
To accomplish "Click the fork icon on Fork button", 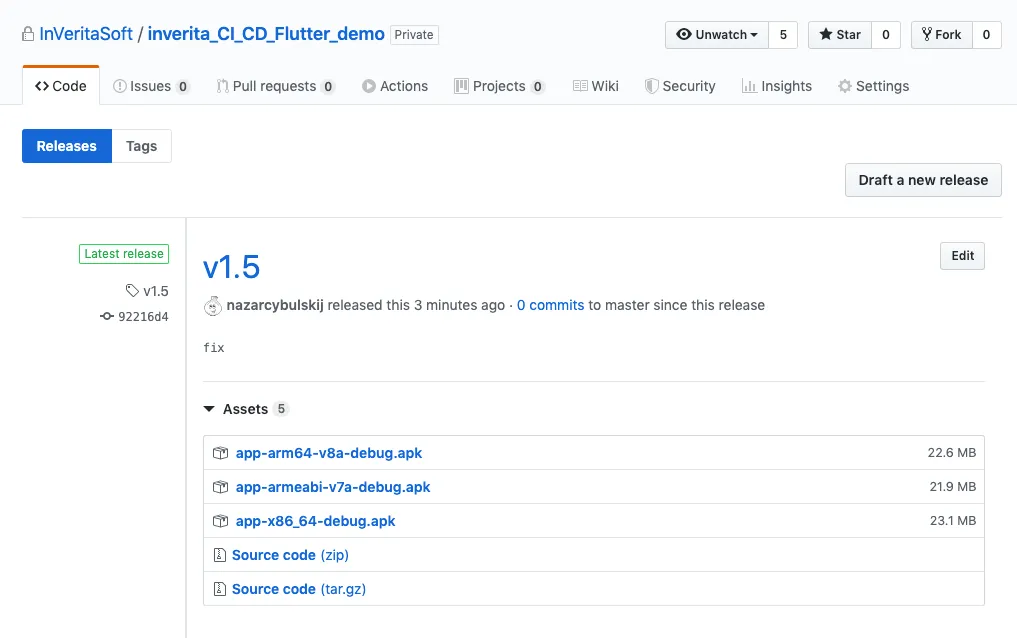I will pyautogui.click(x=927, y=34).
